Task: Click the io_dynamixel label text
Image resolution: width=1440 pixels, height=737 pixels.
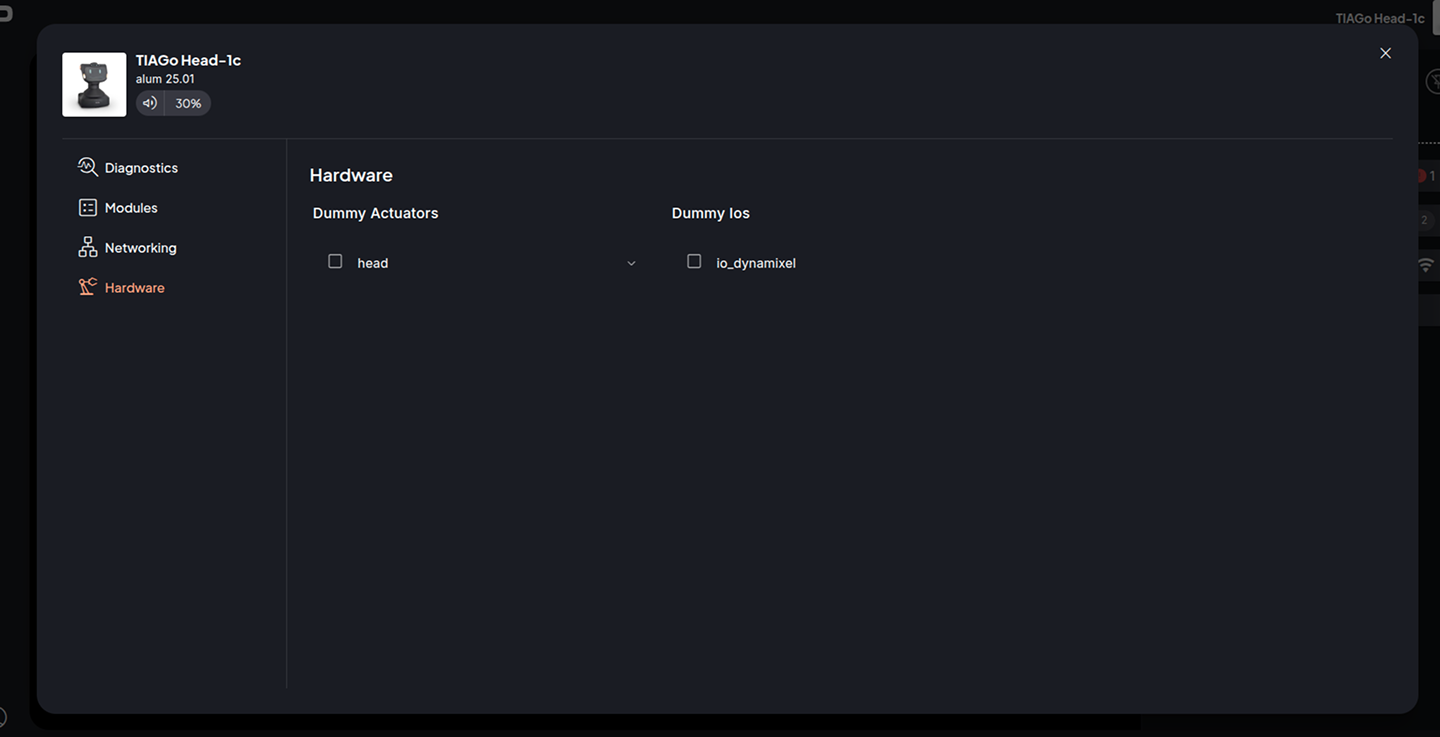Action: [756, 263]
